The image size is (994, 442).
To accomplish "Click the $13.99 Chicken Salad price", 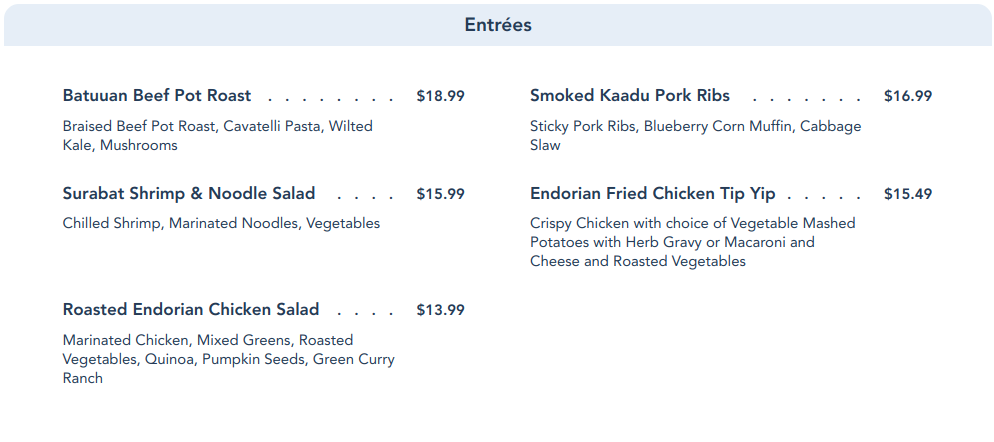I will point(440,310).
